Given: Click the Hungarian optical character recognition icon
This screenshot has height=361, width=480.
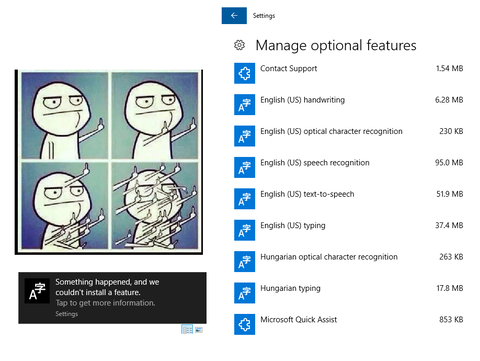Looking at the screenshot, I should [244, 261].
